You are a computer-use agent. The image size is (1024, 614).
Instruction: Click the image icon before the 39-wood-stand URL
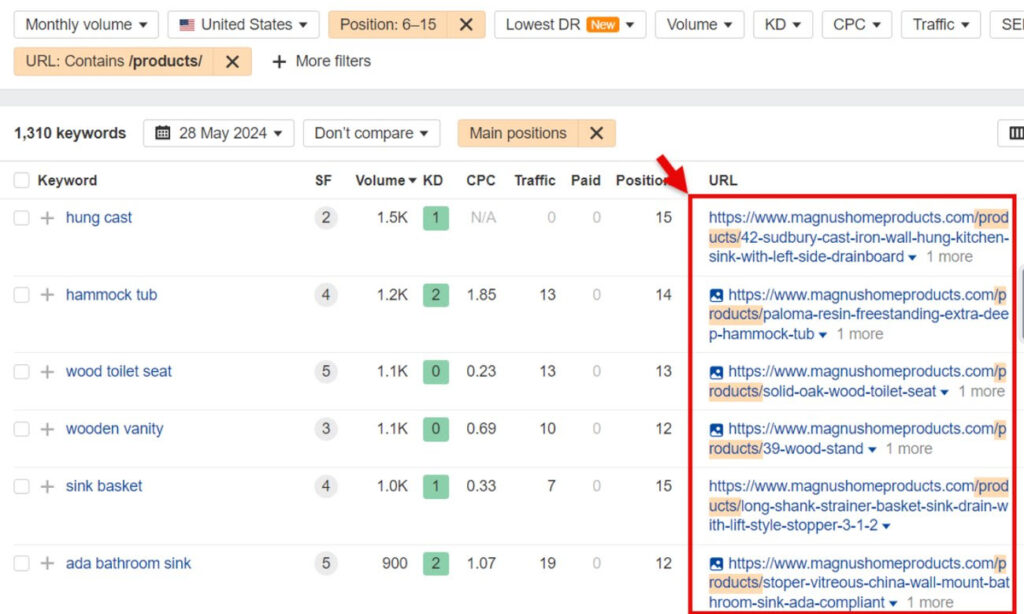716,430
